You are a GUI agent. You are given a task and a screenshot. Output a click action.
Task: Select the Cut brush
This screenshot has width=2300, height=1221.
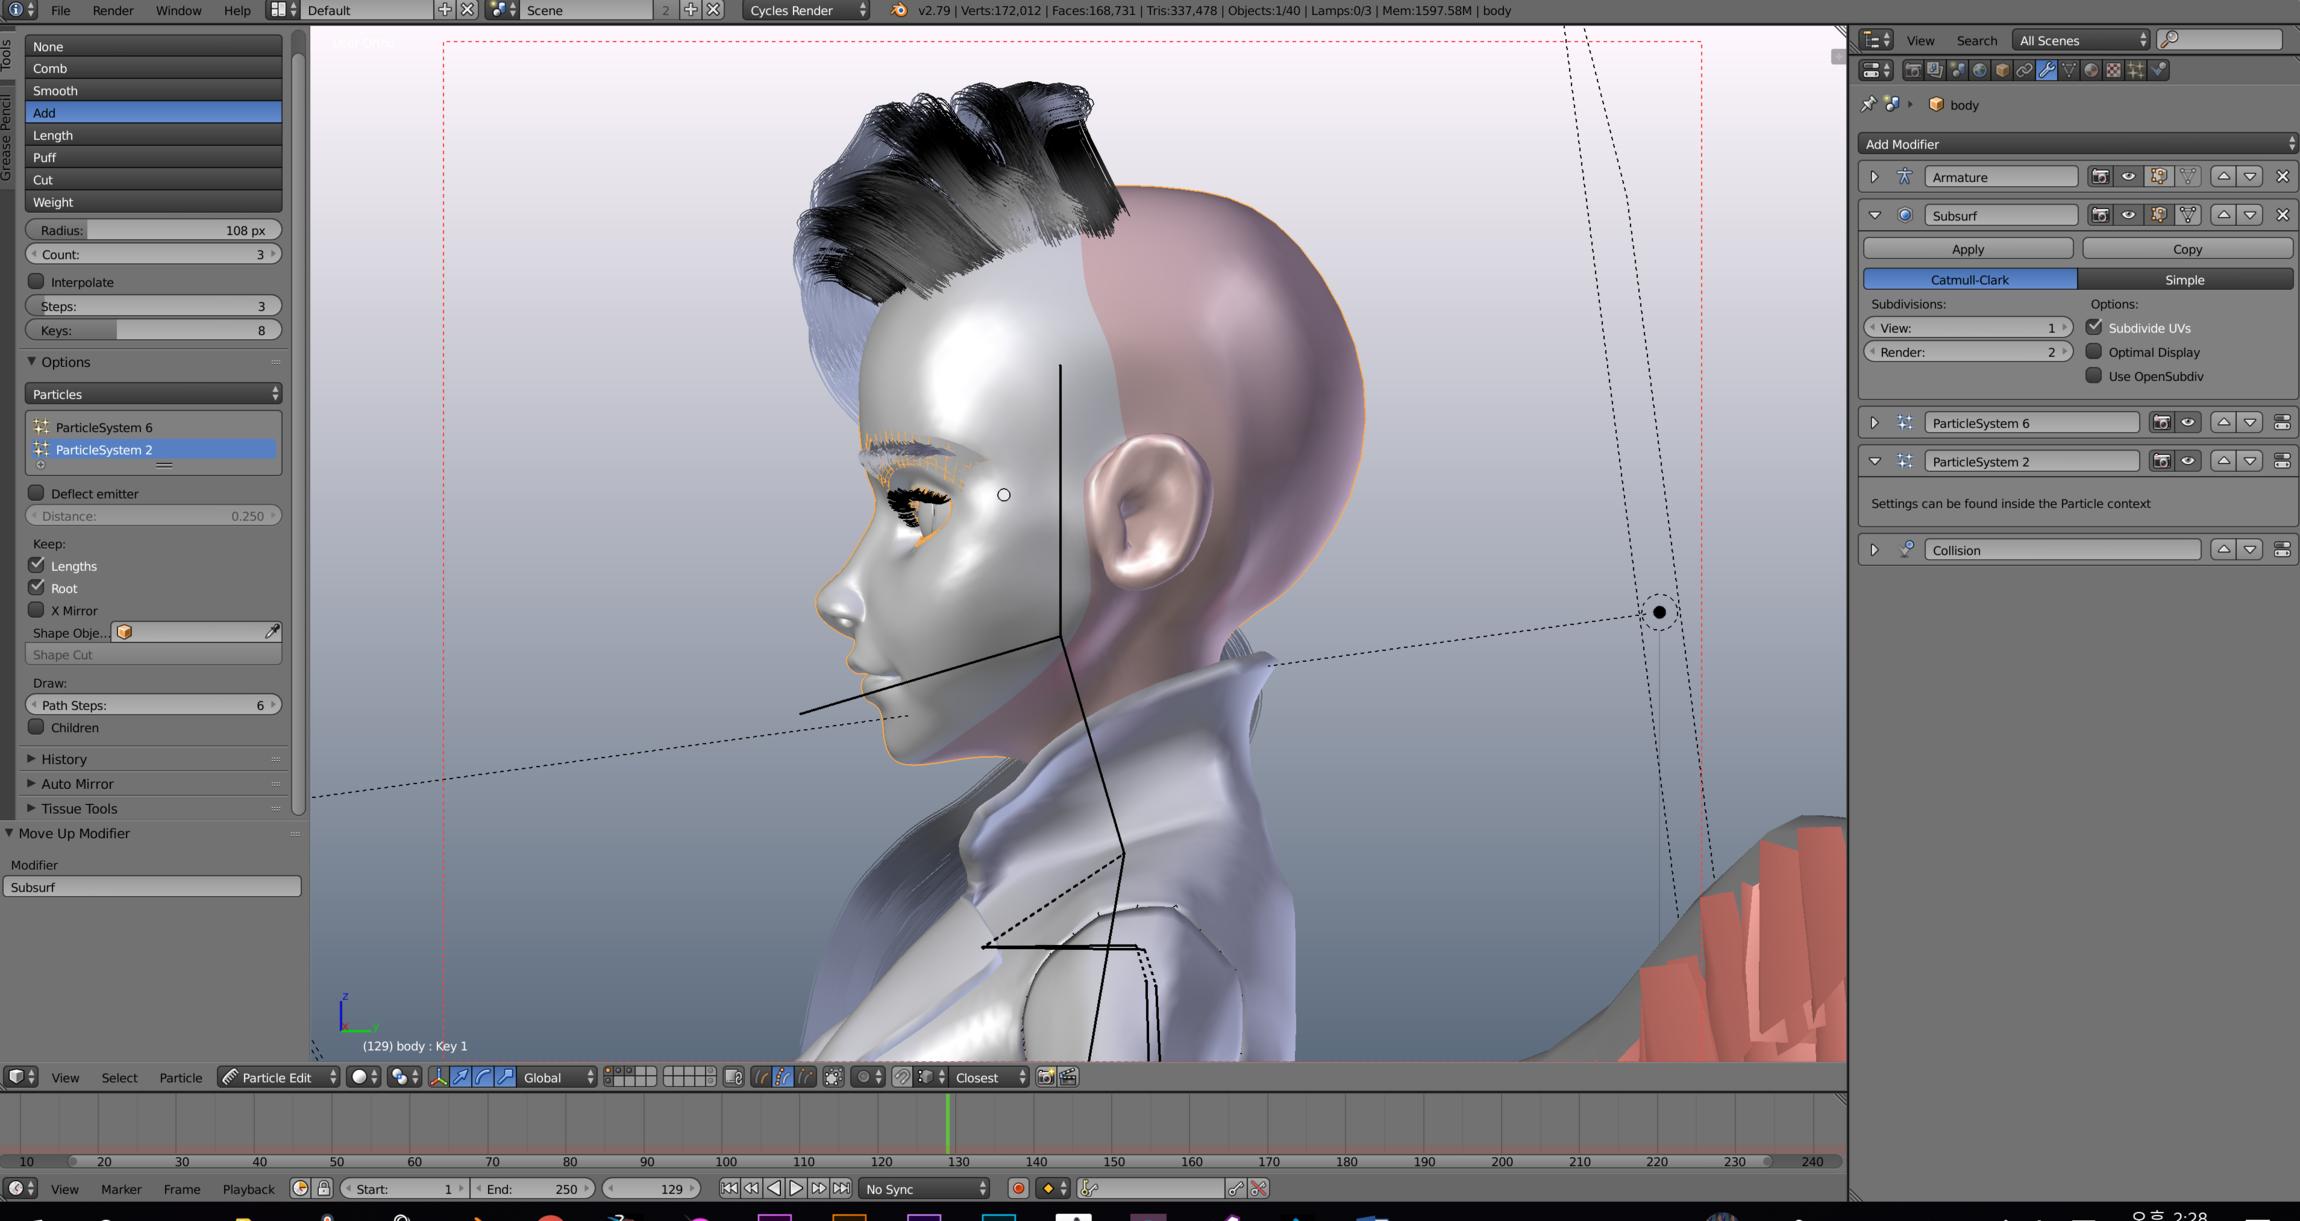coord(153,179)
